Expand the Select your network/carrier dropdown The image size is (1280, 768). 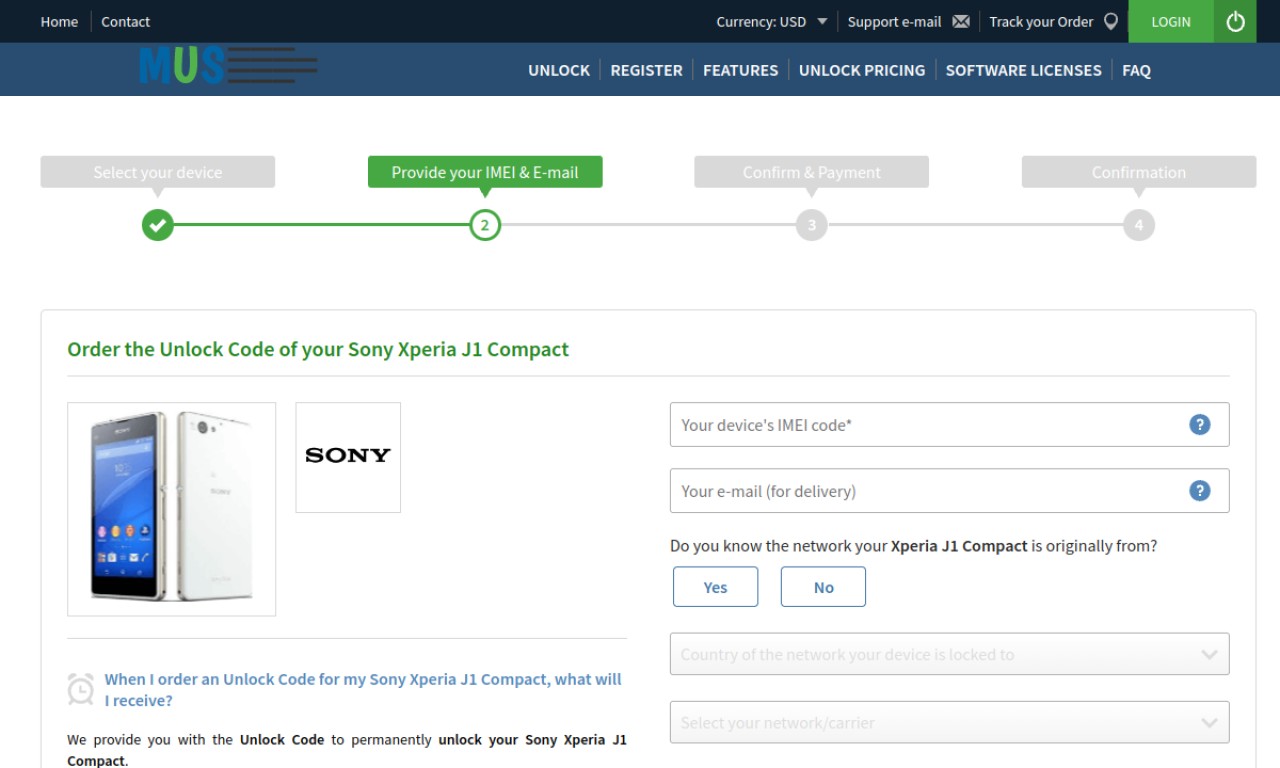949,722
